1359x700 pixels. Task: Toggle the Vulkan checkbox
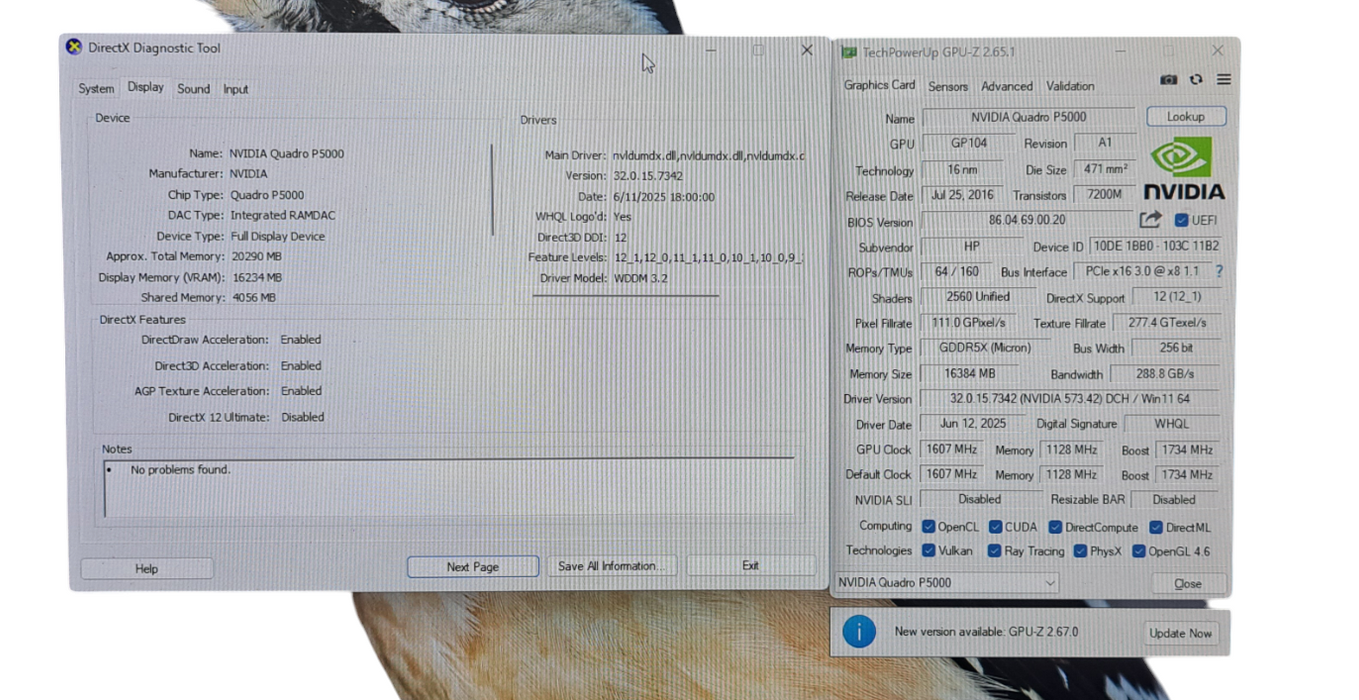pyautogui.click(x=928, y=551)
